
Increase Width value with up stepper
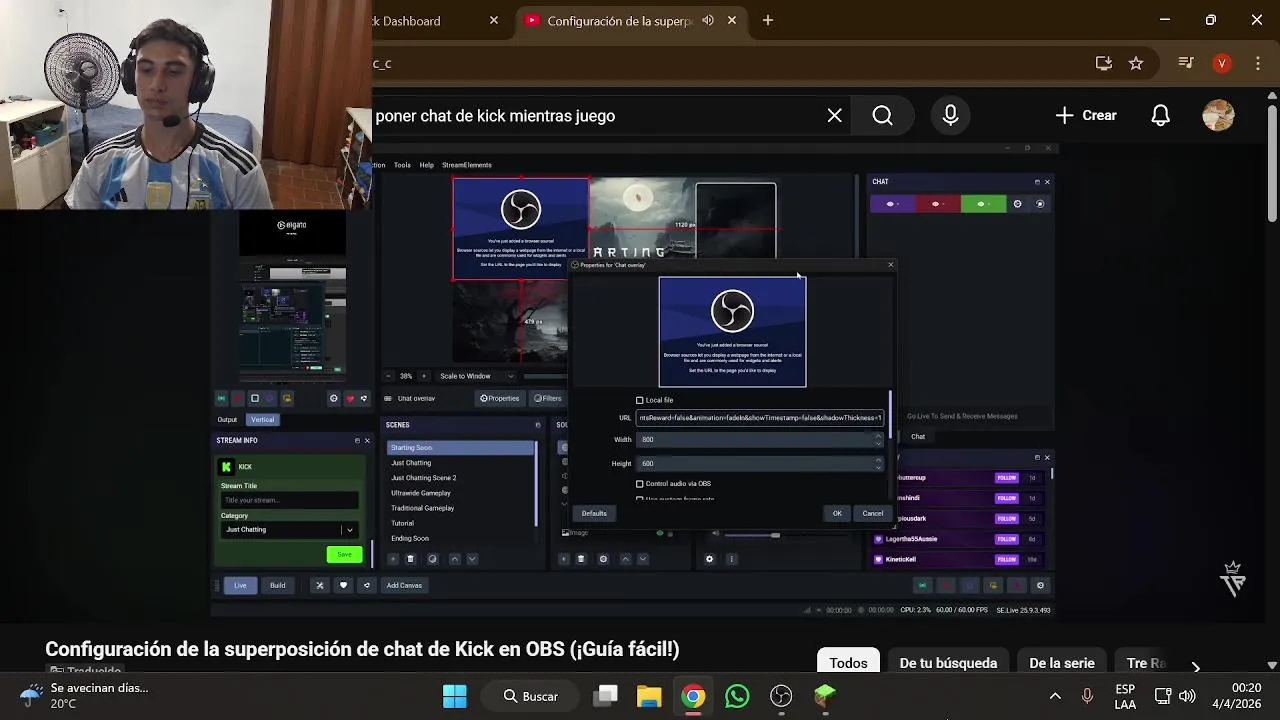(878, 436)
